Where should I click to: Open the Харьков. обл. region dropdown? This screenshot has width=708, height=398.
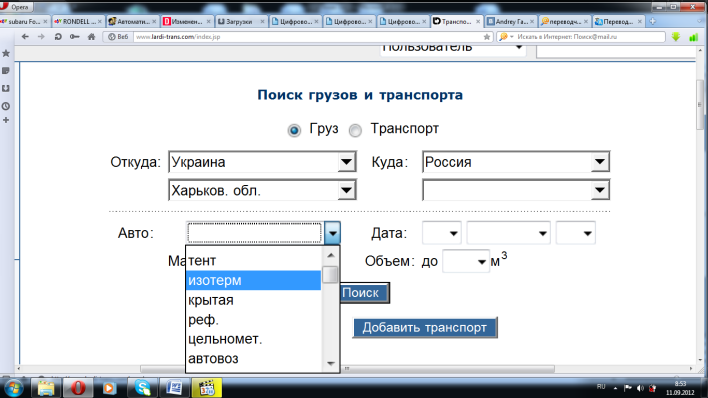(262, 190)
